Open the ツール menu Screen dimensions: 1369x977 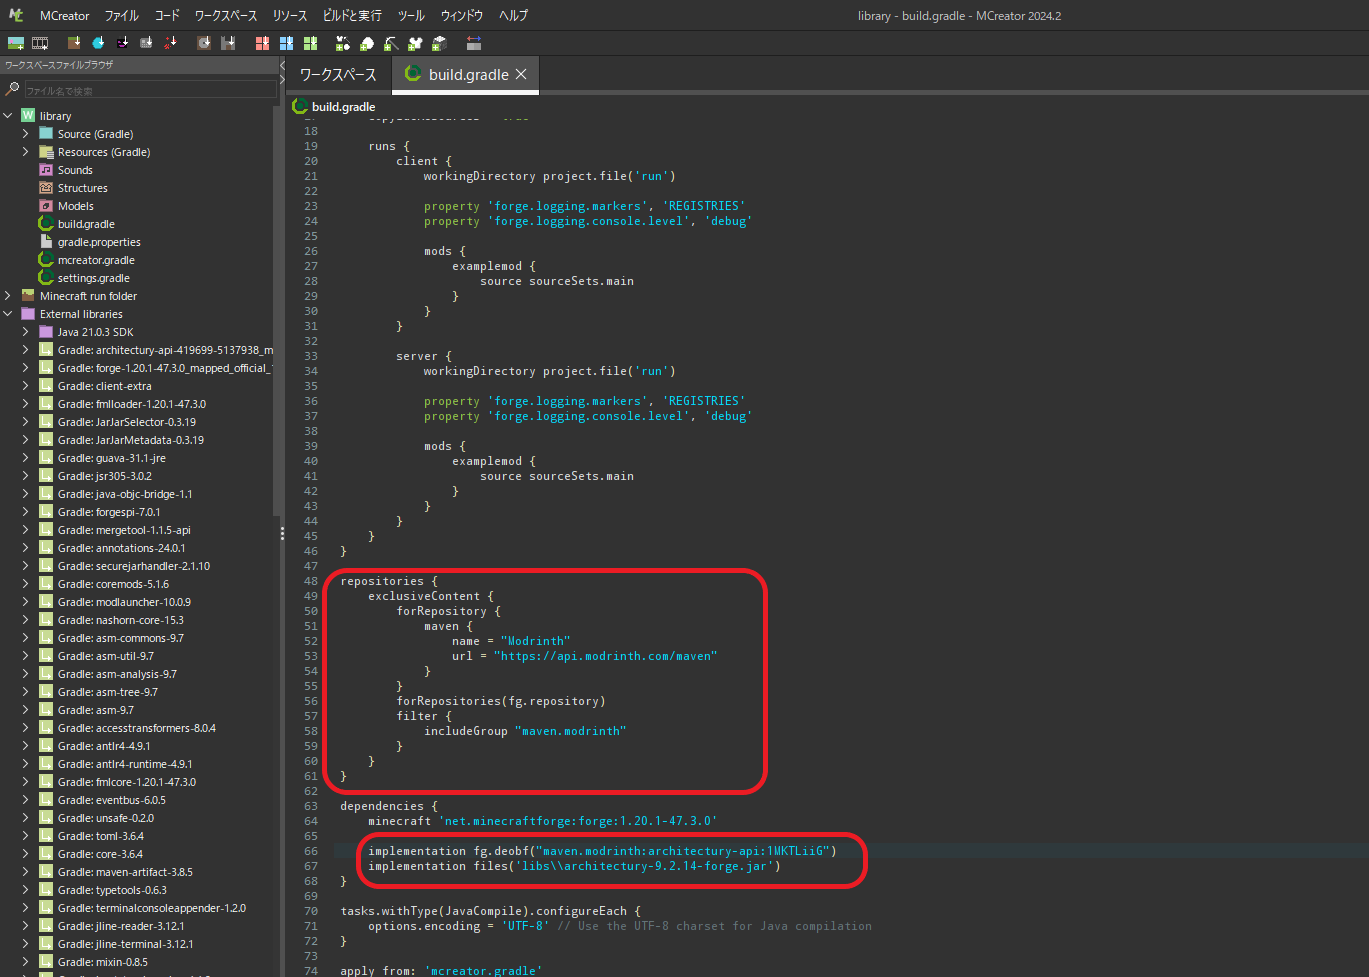tap(411, 16)
